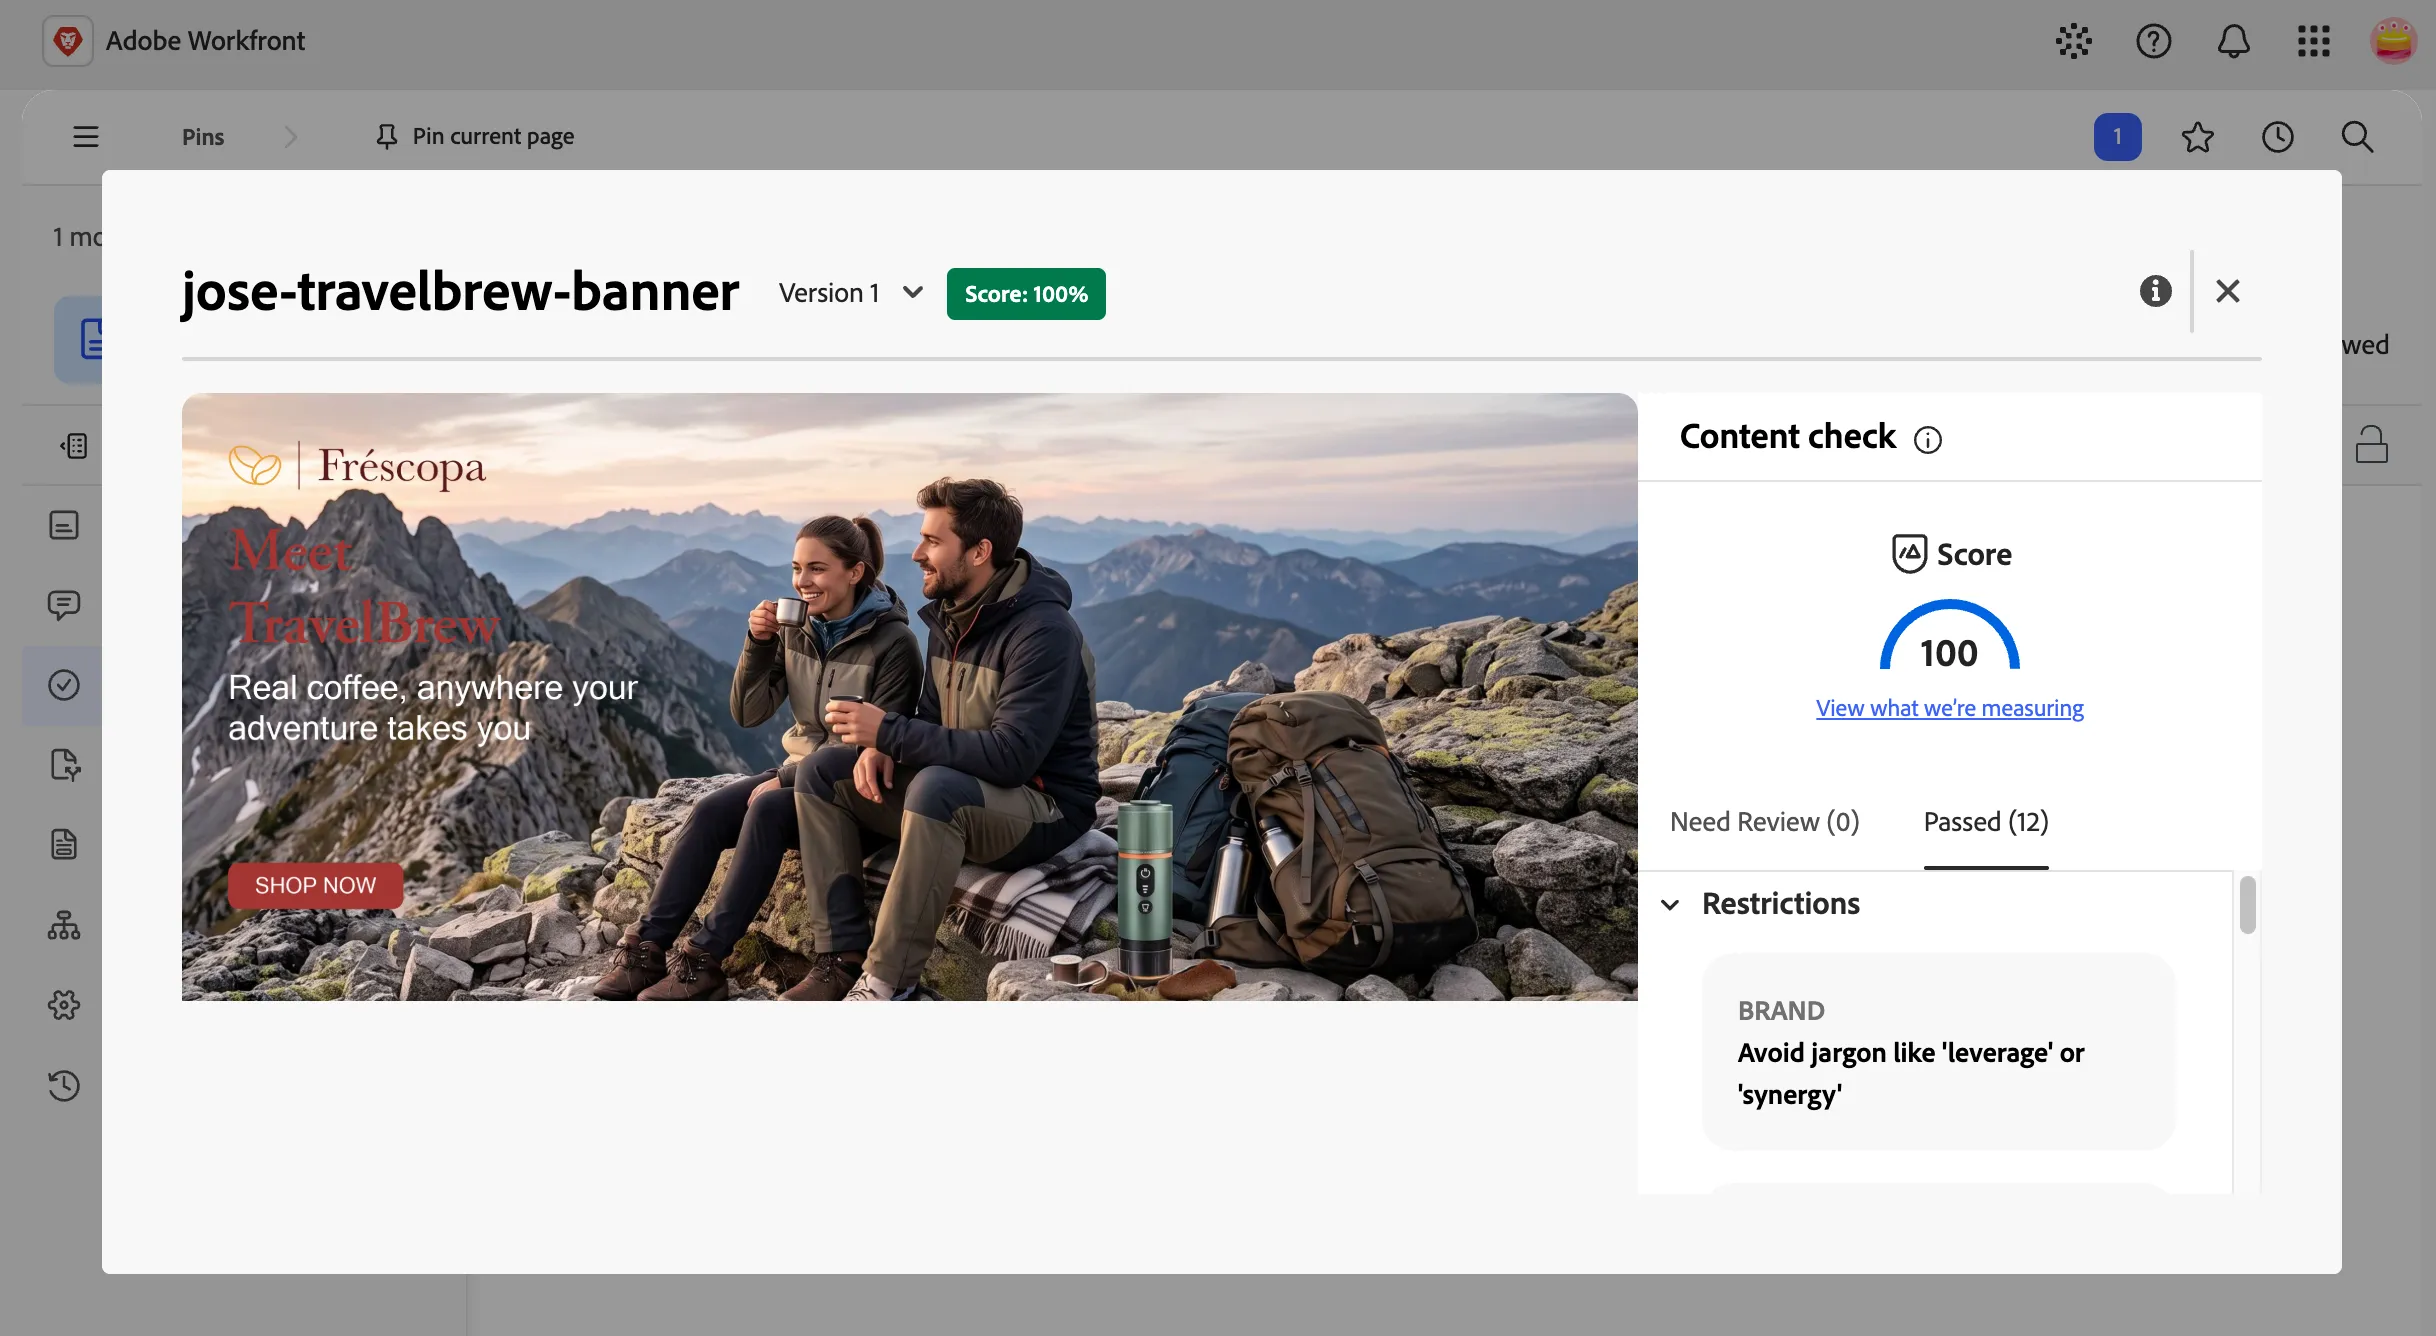2436x1336 pixels.
Task: Click the Score: 100% badge
Action: pos(1026,294)
